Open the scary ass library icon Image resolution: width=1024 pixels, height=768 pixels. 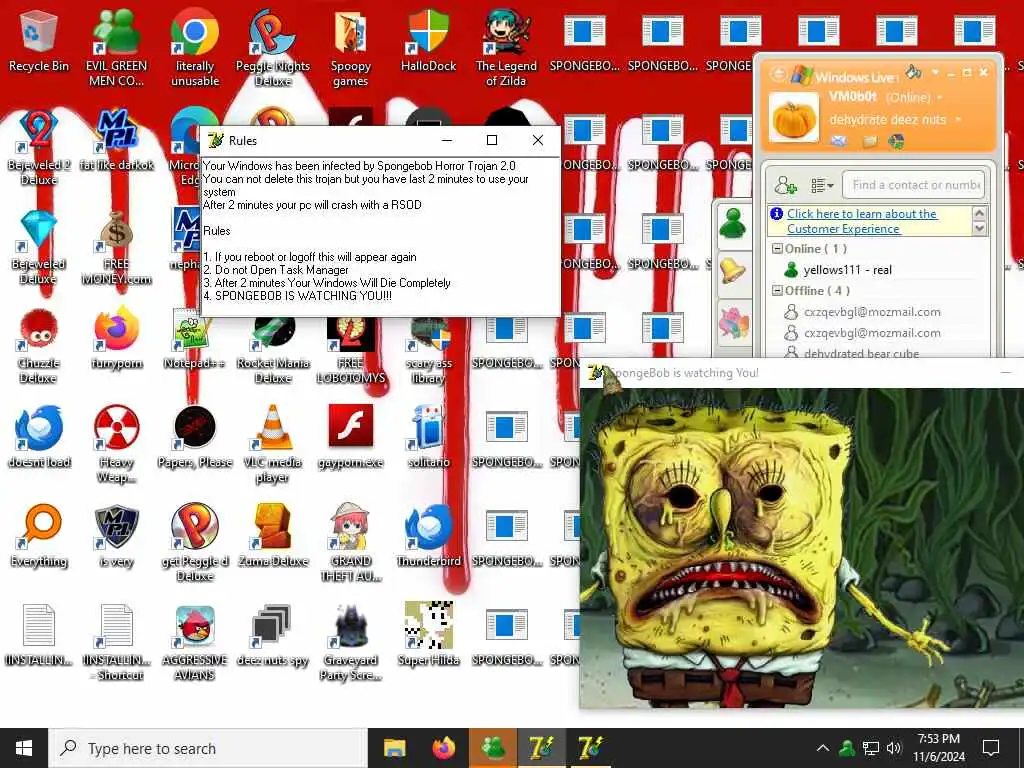click(x=428, y=351)
